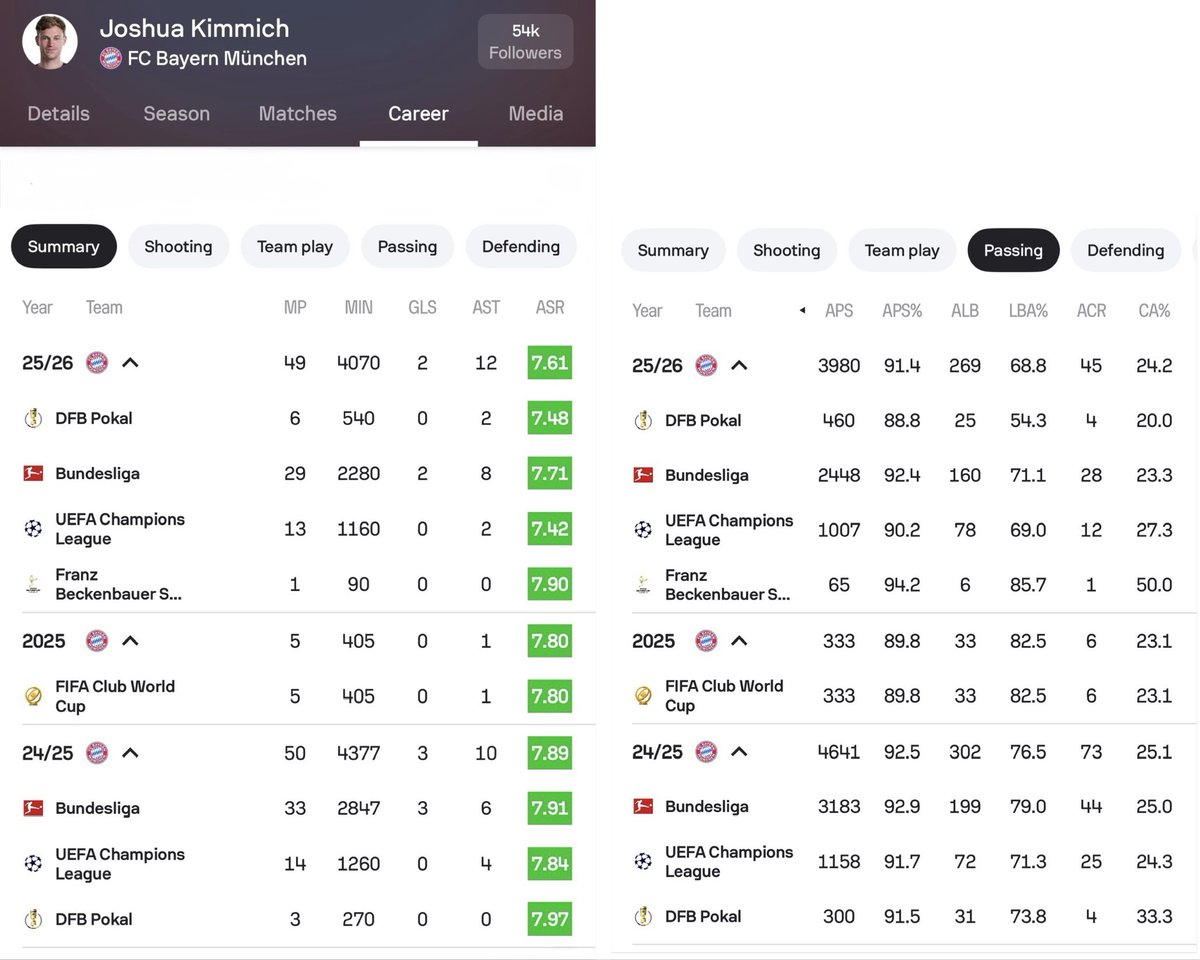The image size is (1200, 960).
Task: Select Shooting filter in left panel
Action: (178, 246)
